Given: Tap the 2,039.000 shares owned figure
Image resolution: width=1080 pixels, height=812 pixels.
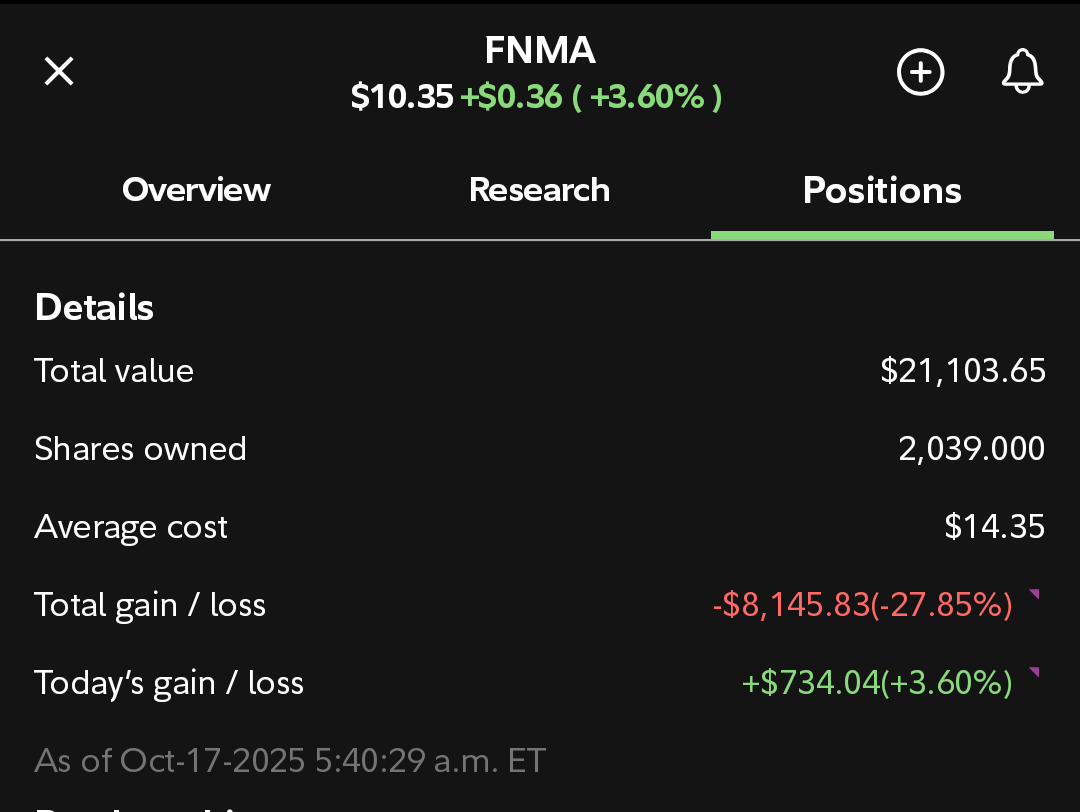Looking at the screenshot, I should (x=972, y=449).
